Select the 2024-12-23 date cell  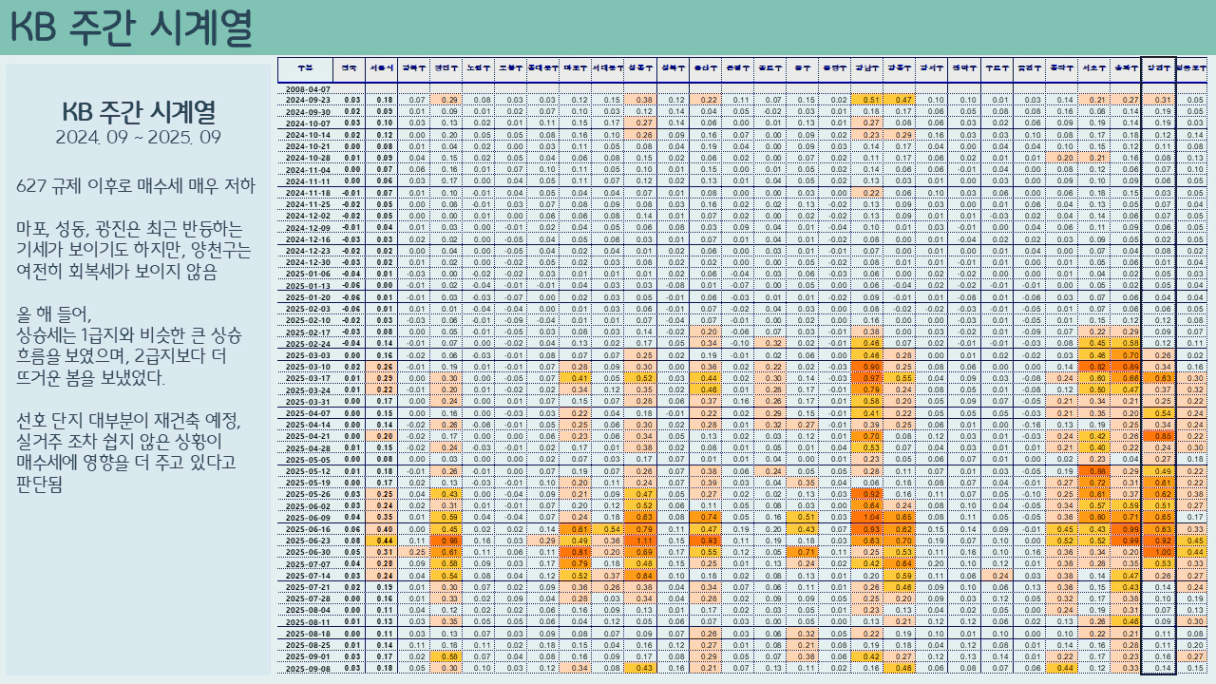click(x=308, y=250)
